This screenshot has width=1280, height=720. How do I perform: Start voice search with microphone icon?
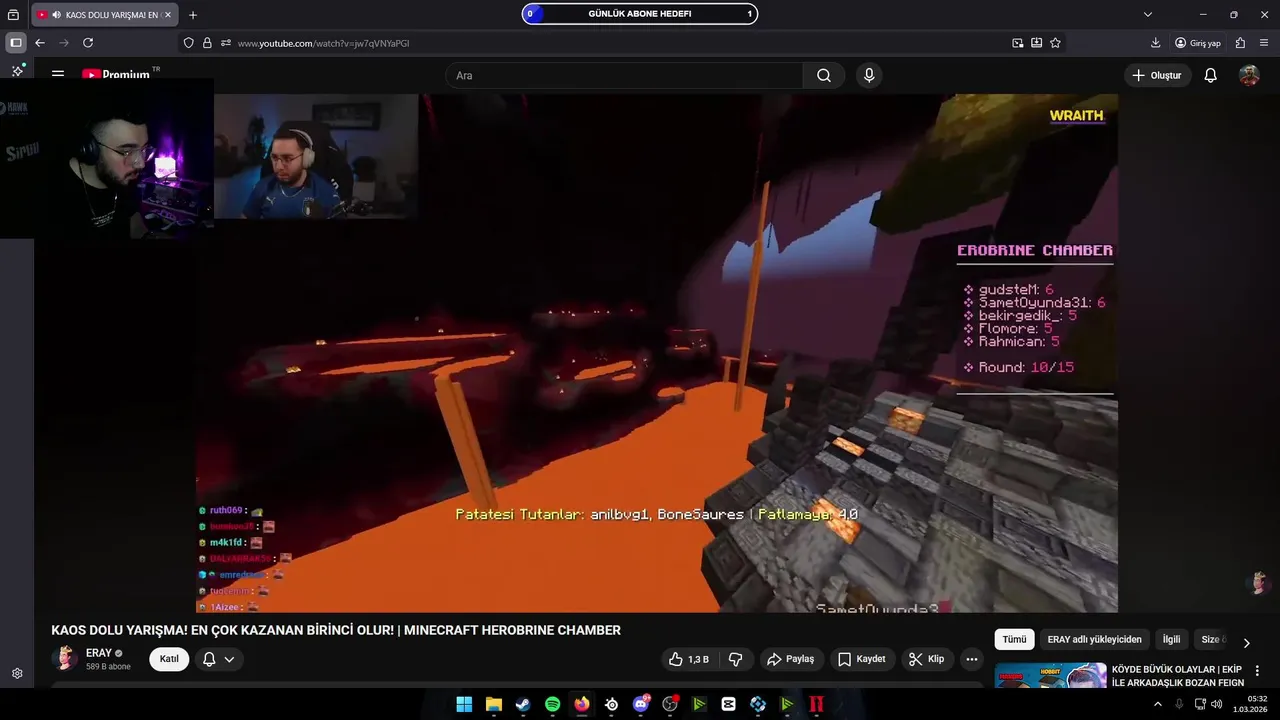pos(869,75)
